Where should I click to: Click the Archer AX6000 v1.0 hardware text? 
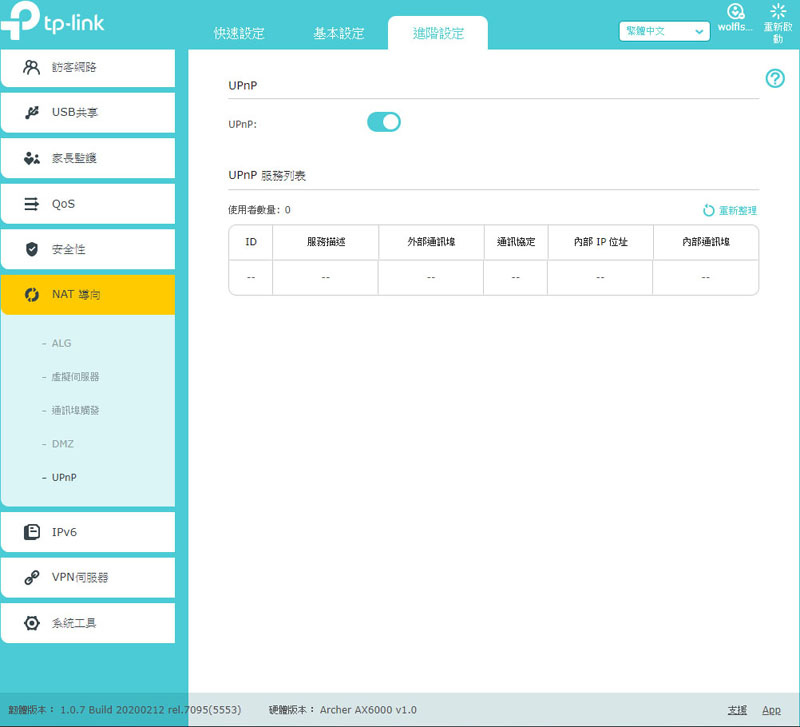368,710
